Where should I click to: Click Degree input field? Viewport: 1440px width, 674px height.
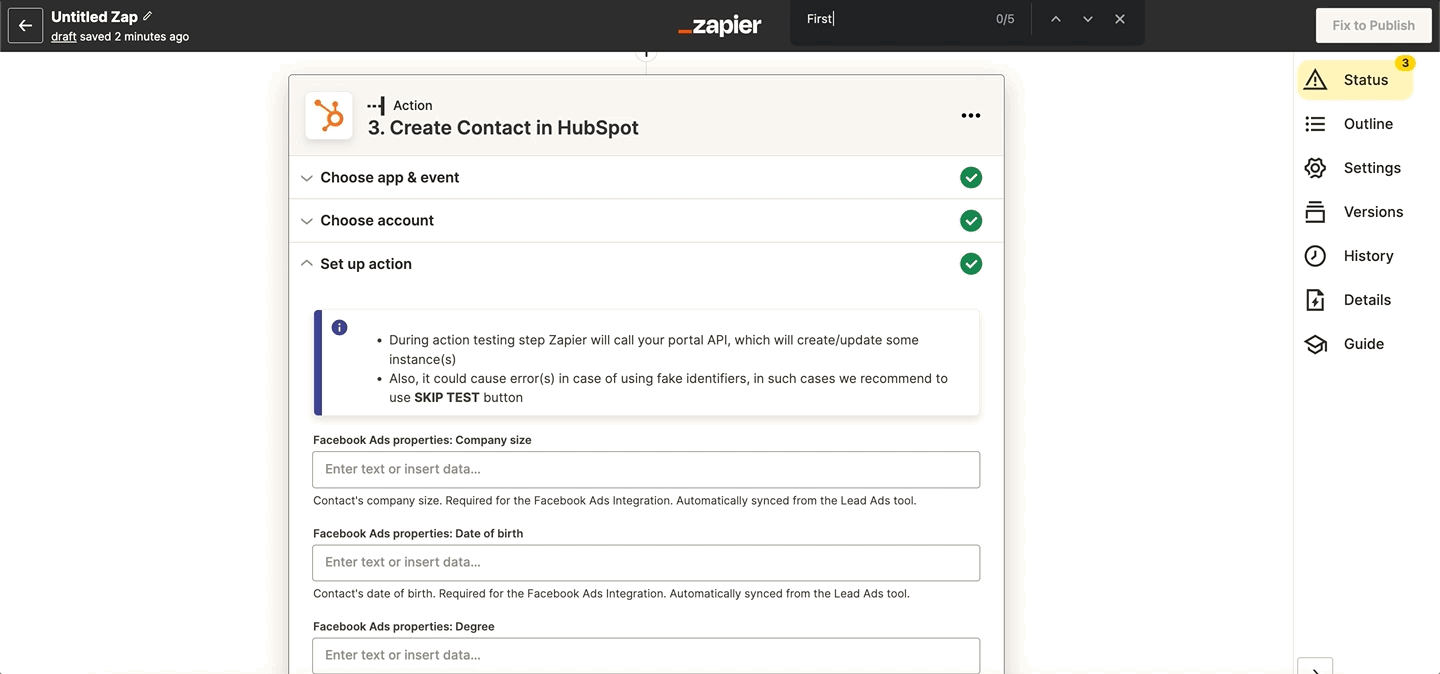(x=646, y=655)
